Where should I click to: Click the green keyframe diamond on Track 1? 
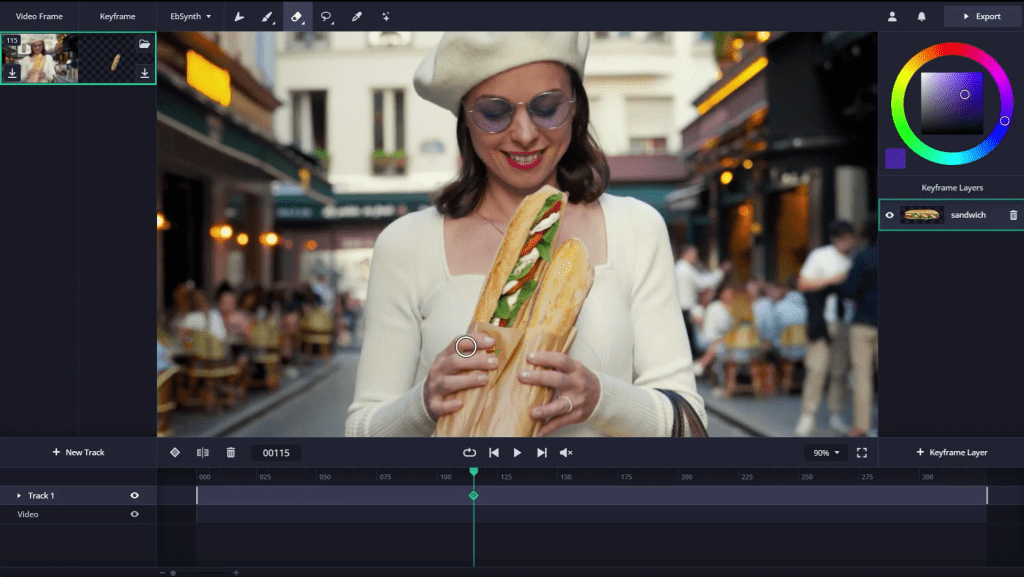click(x=473, y=495)
